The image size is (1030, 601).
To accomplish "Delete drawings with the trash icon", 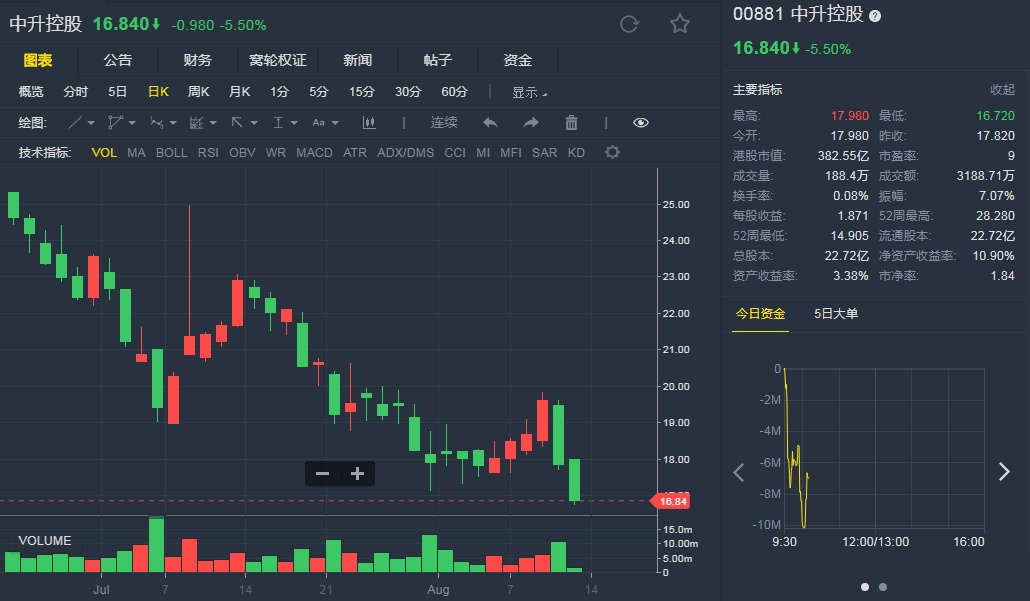I will click(572, 123).
